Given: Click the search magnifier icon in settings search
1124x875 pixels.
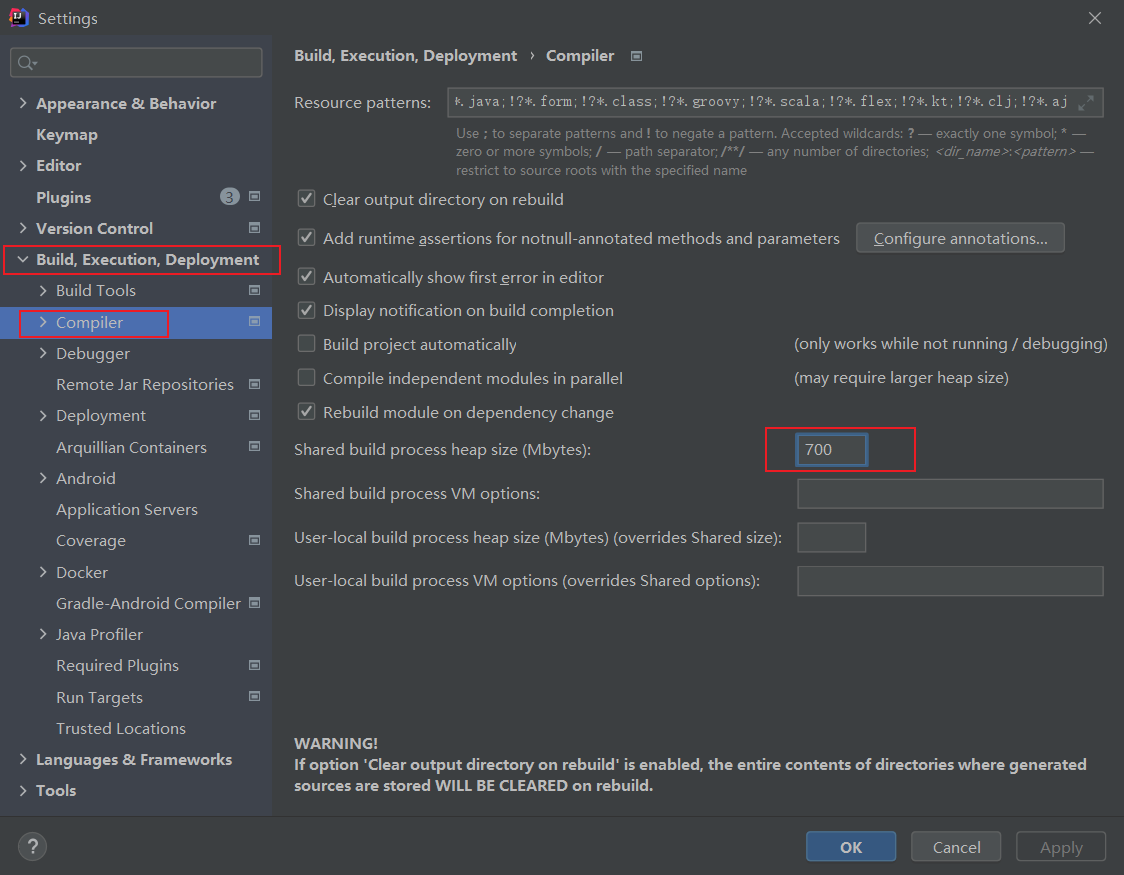Looking at the screenshot, I should coord(26,63).
